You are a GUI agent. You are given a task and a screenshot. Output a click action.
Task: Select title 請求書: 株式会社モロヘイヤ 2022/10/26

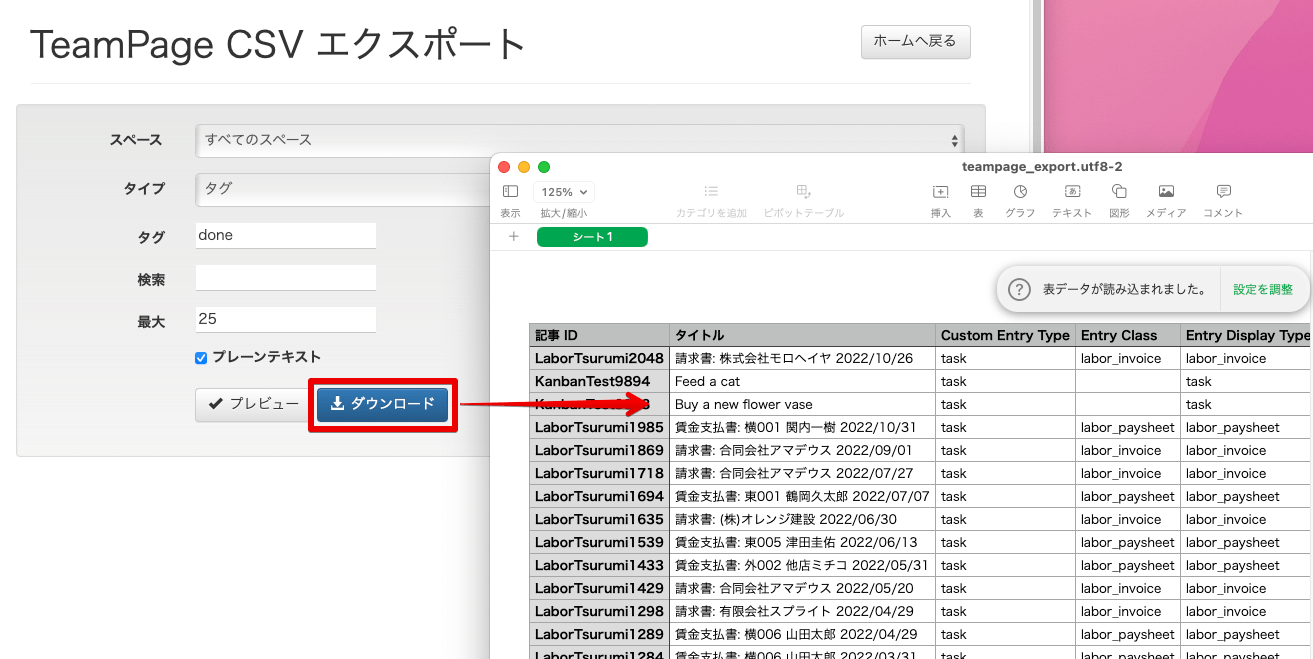point(802,358)
